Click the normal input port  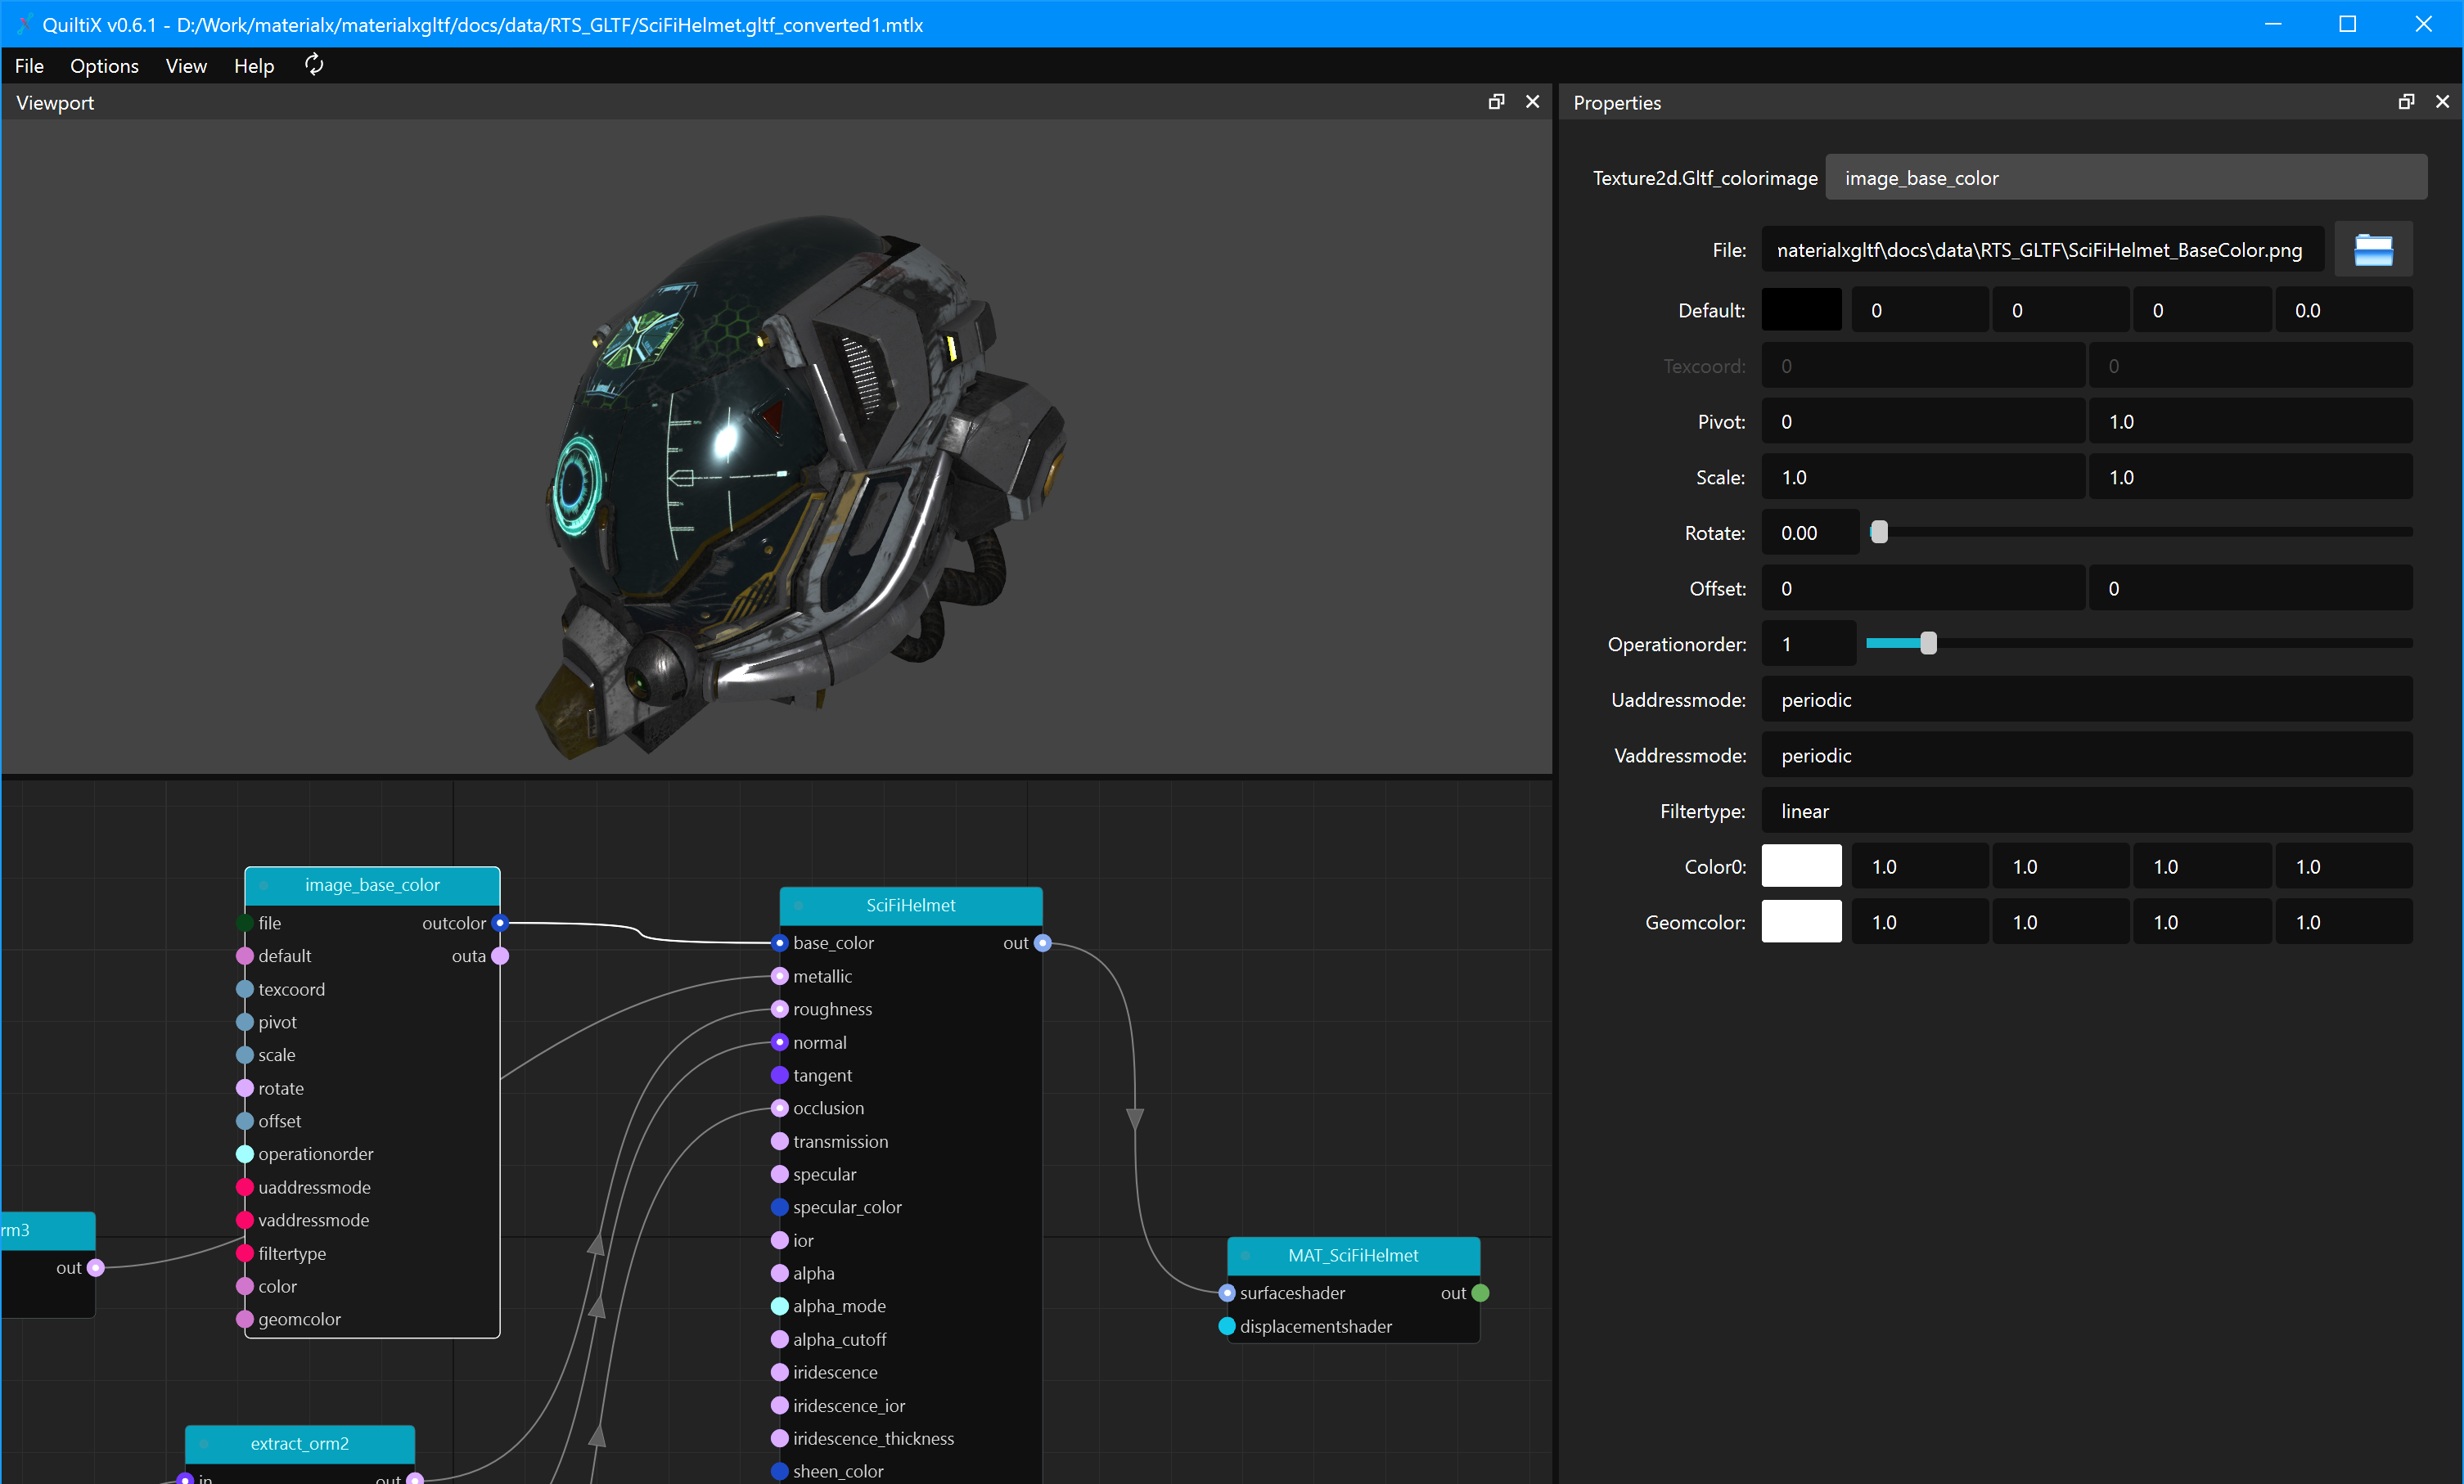point(780,1042)
